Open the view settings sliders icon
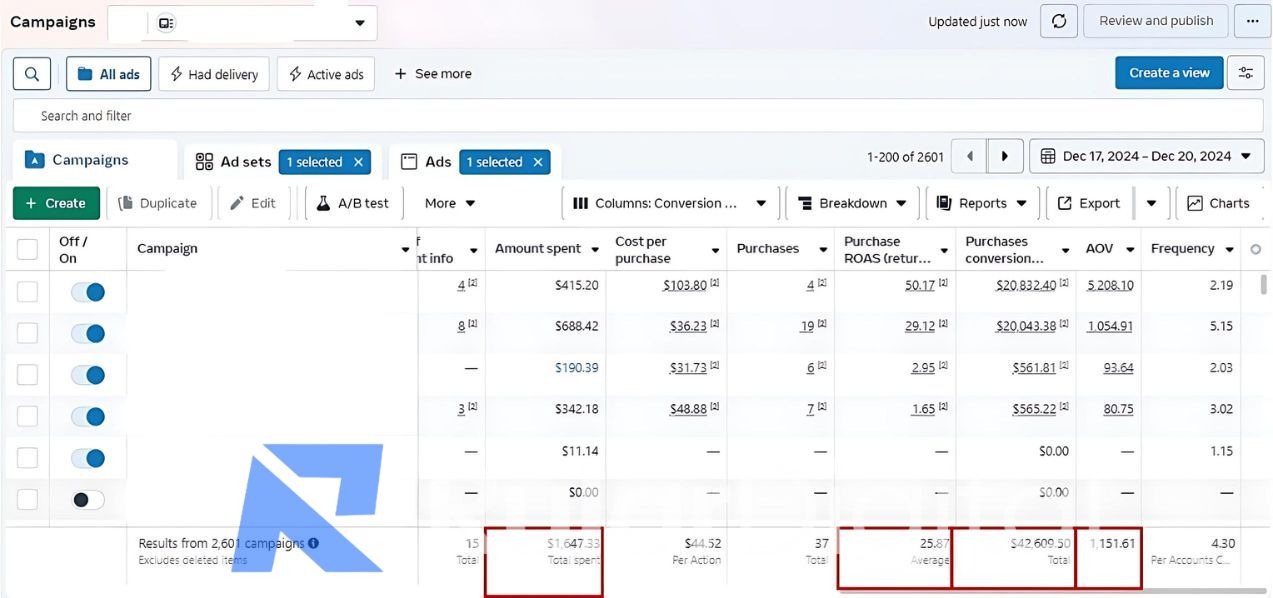This screenshot has width=1273, height=598. click(x=1245, y=73)
